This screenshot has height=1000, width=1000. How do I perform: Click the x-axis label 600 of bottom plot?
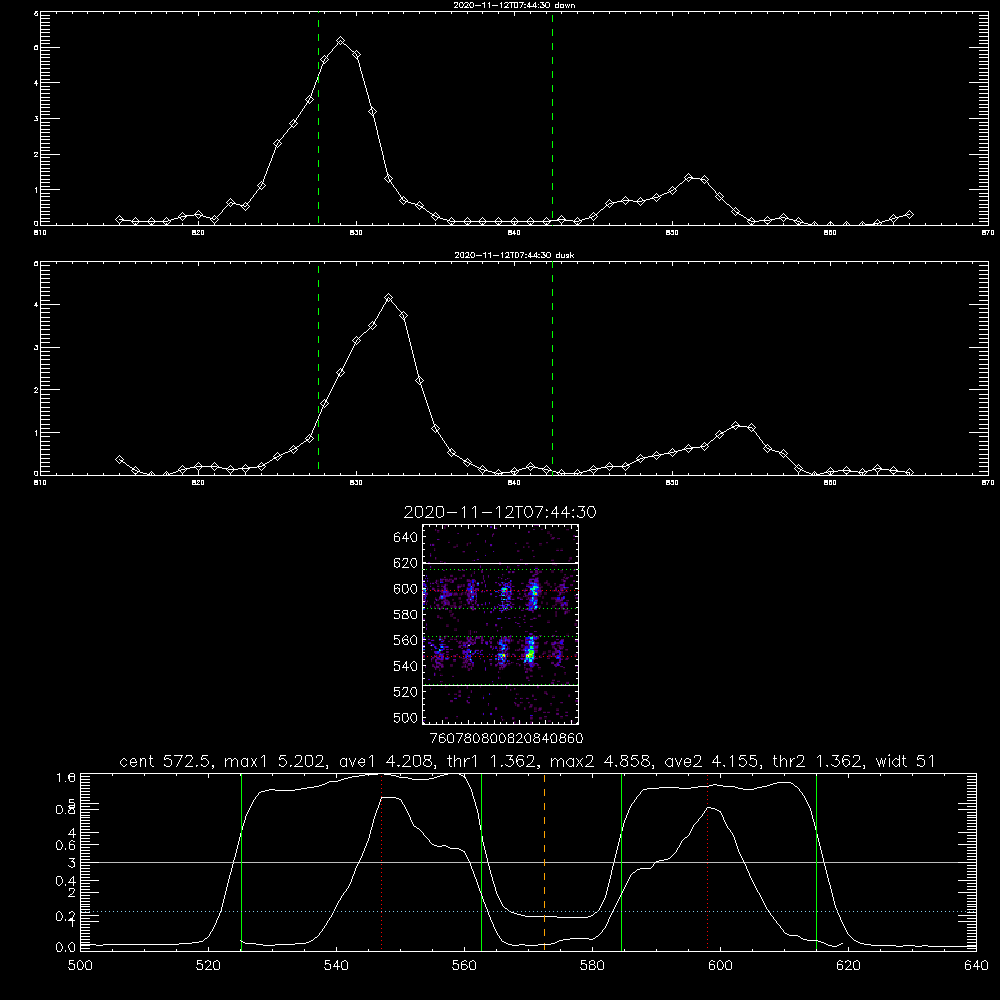click(x=720, y=966)
